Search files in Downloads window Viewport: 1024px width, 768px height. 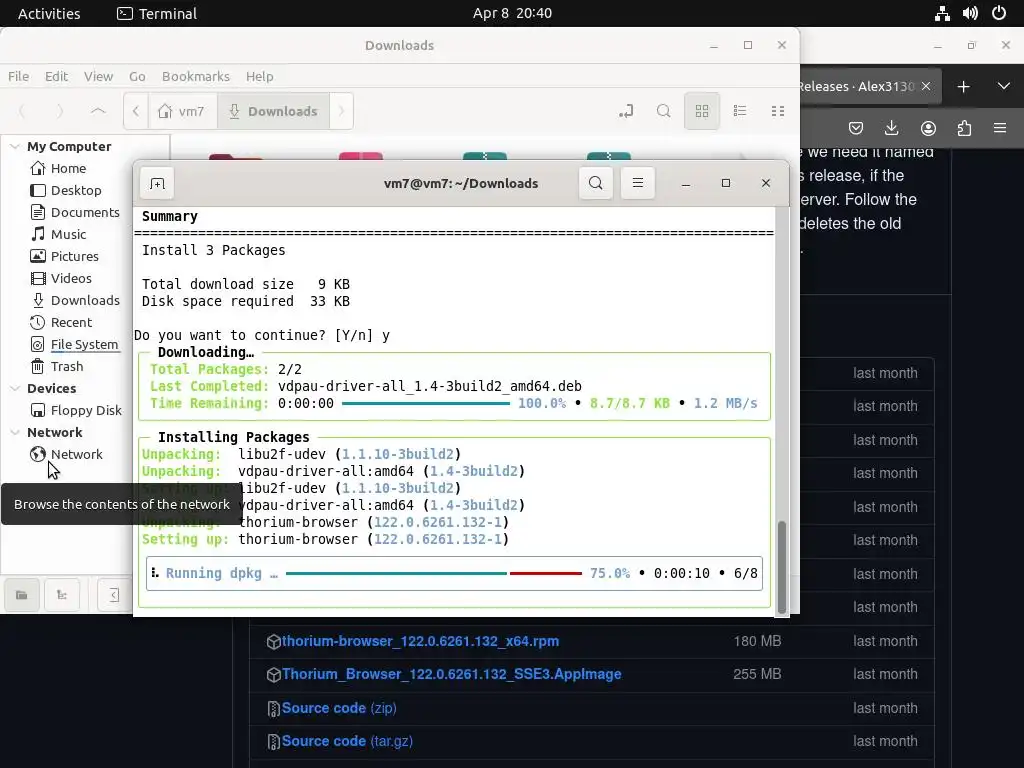pyautogui.click(x=664, y=111)
